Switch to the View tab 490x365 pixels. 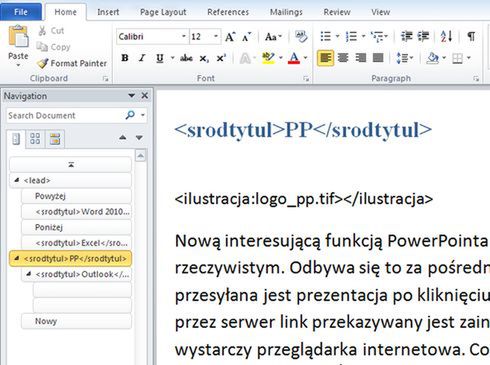click(x=381, y=12)
